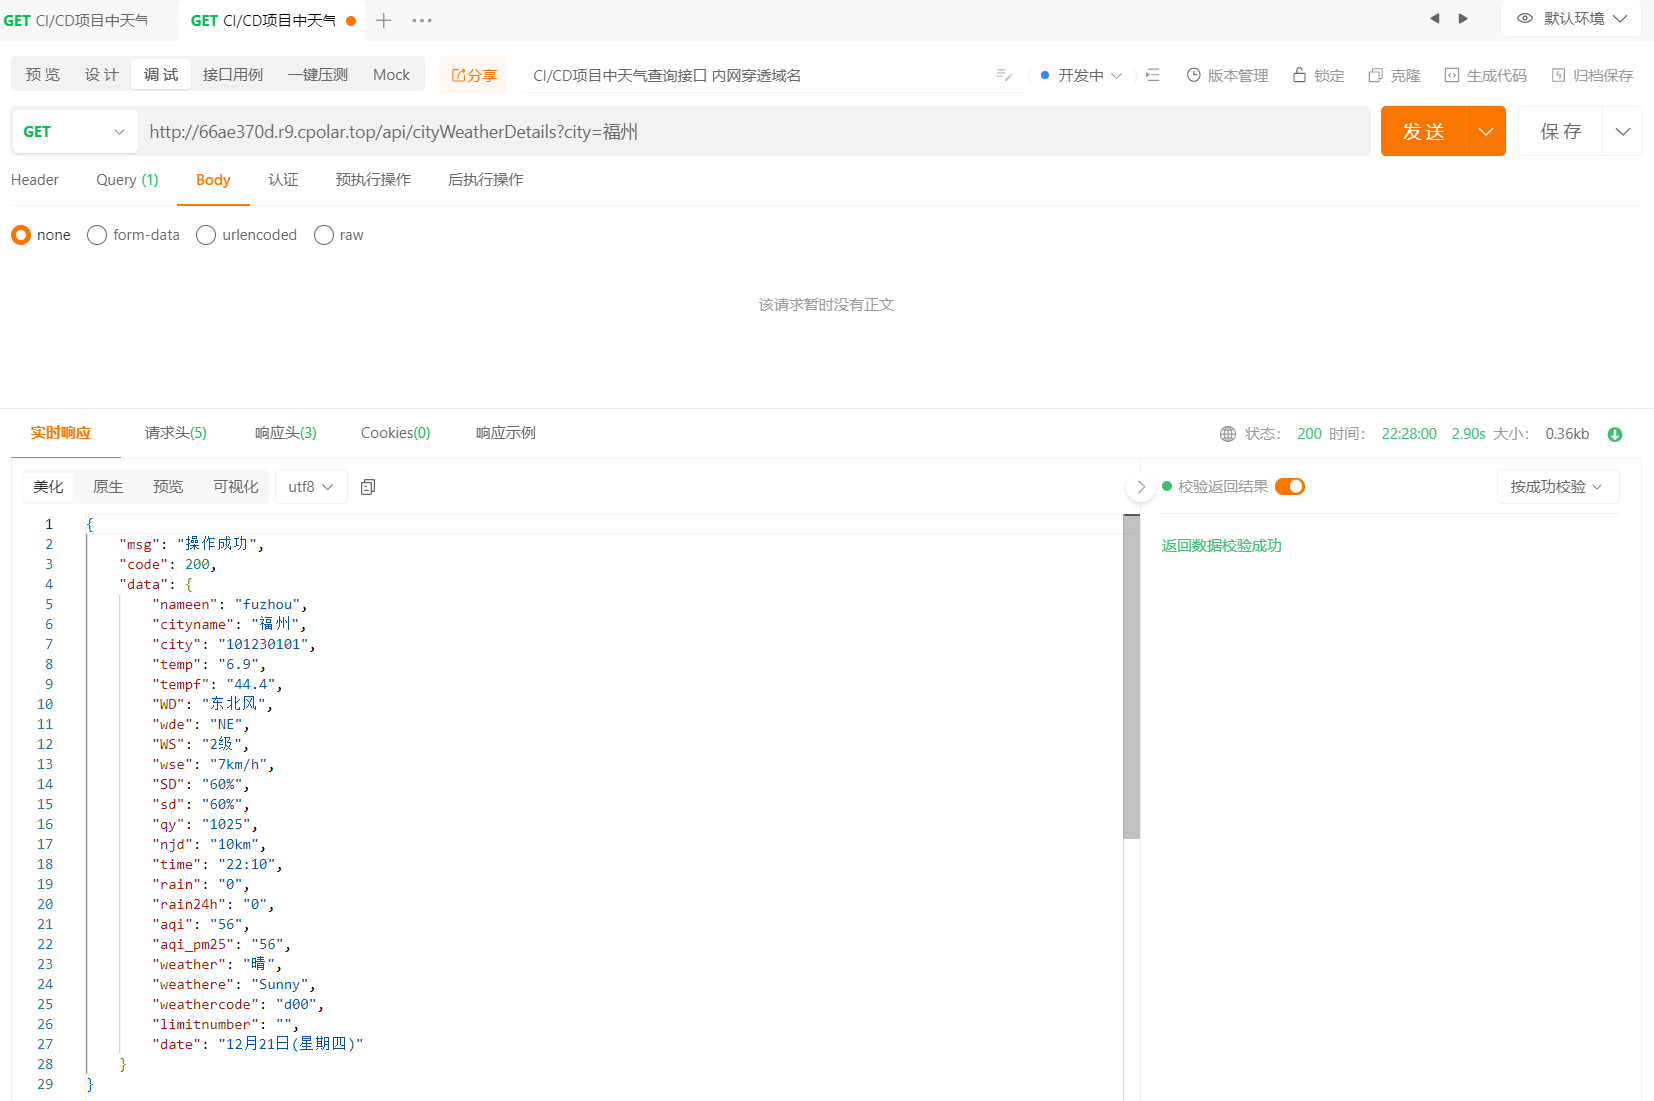Copy the response body with the copy icon
This screenshot has width=1654, height=1101.
368,487
